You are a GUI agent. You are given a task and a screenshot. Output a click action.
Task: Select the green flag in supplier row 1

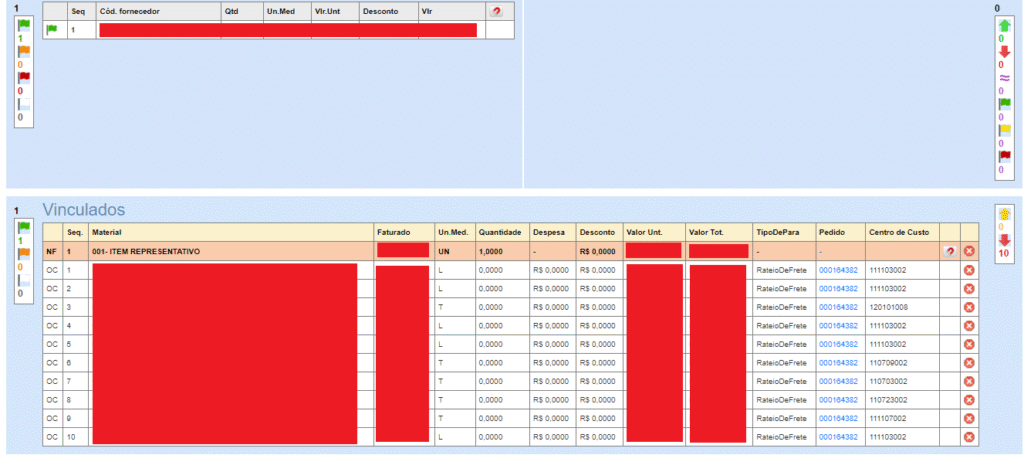(52, 30)
